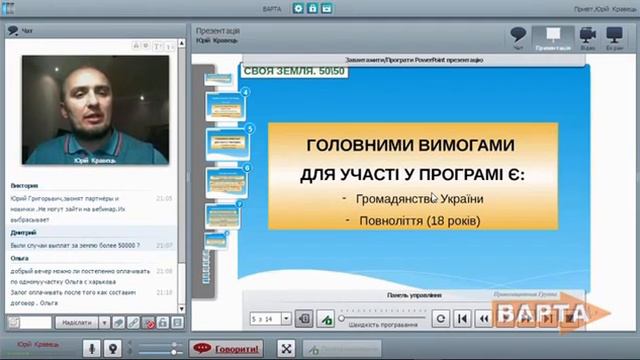Click the sender name Виктория in chat
Viewport: 640px width, 360px height.
24,185
